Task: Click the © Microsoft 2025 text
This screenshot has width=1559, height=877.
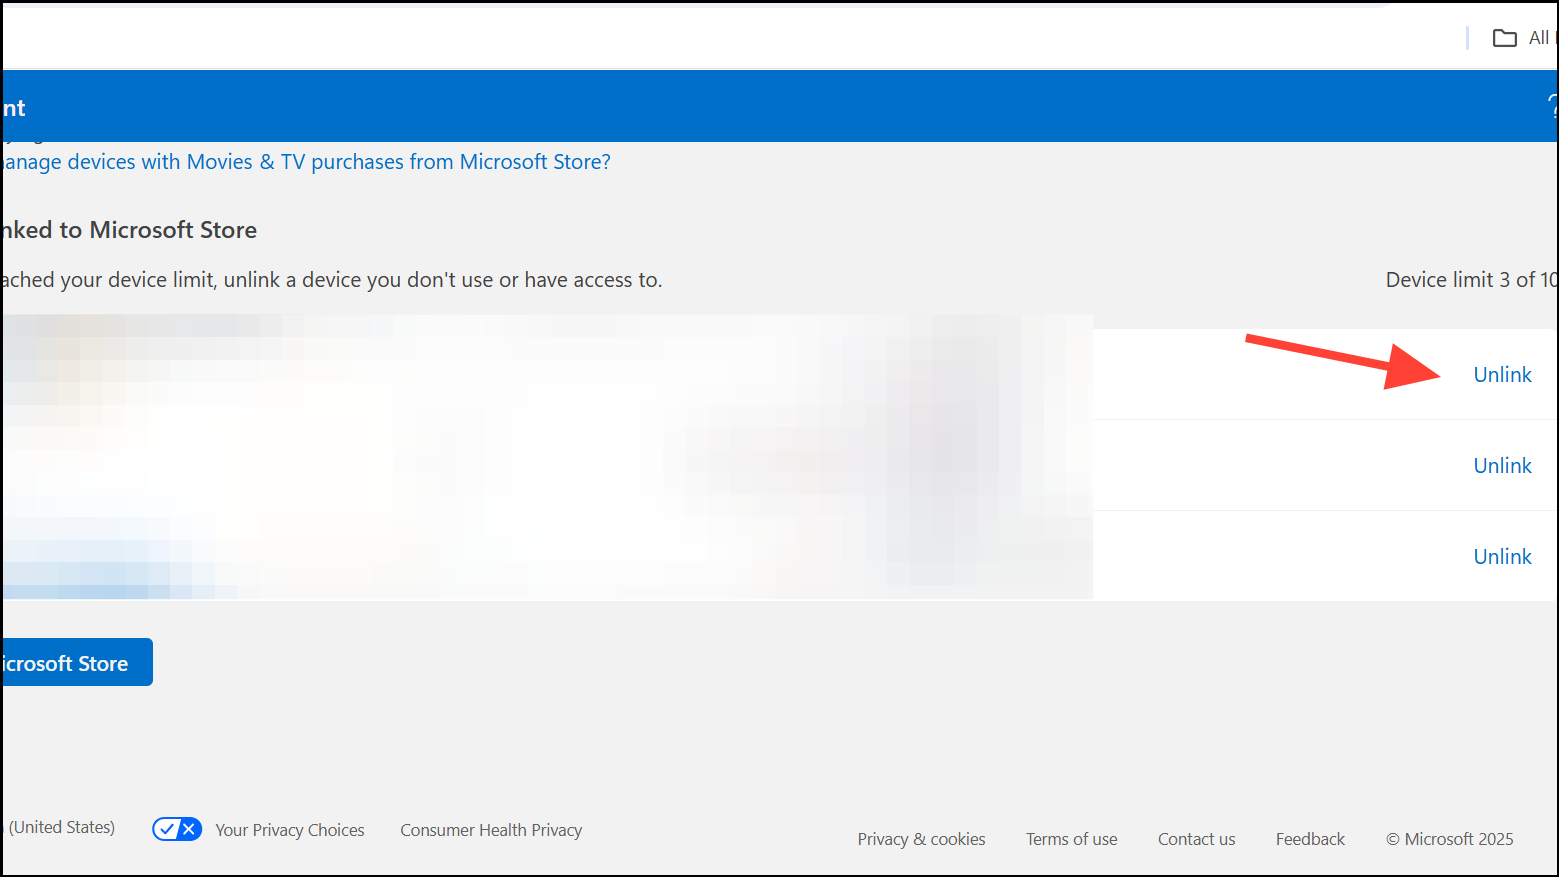Action: (1449, 839)
